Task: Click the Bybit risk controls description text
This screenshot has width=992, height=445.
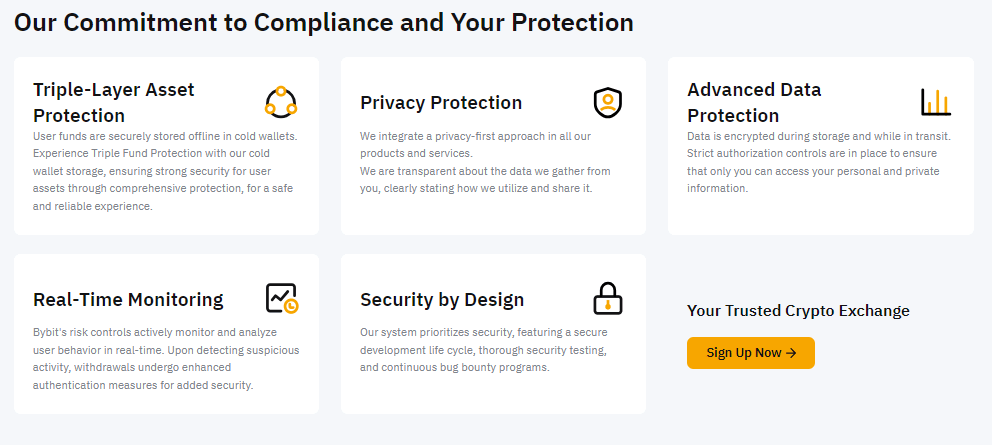Action: pyautogui.click(x=166, y=358)
